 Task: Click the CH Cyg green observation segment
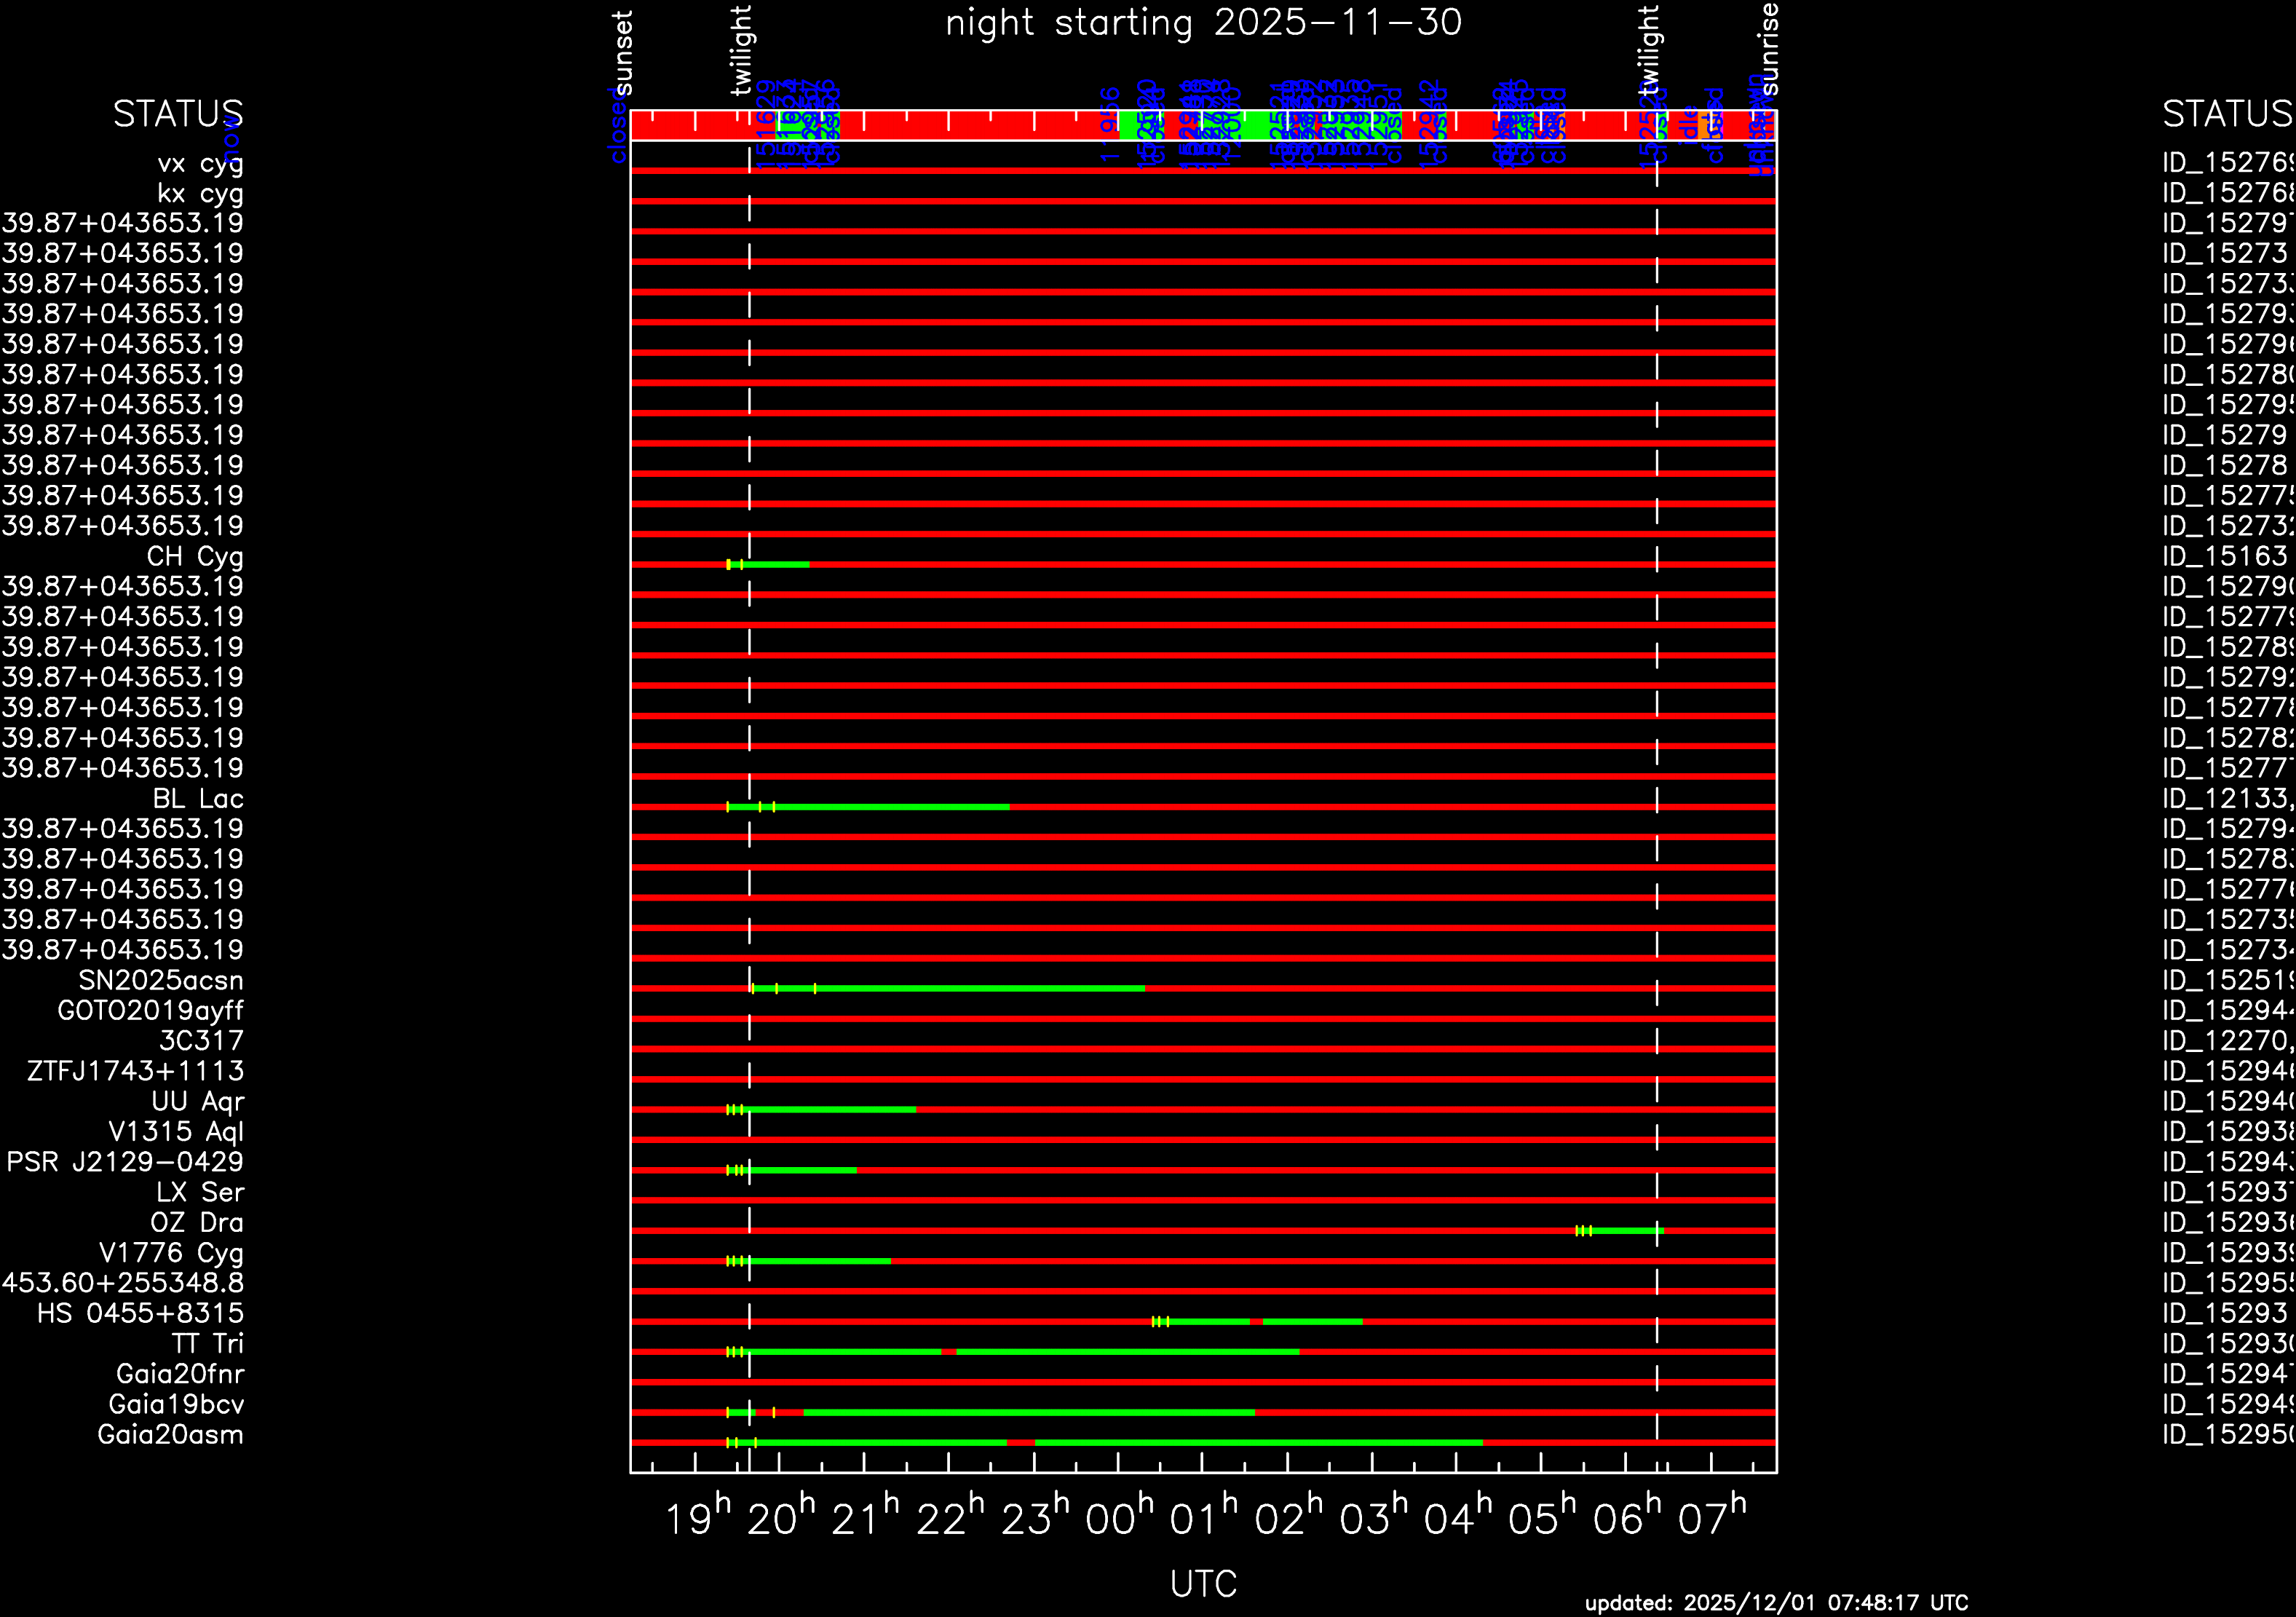click(776, 565)
